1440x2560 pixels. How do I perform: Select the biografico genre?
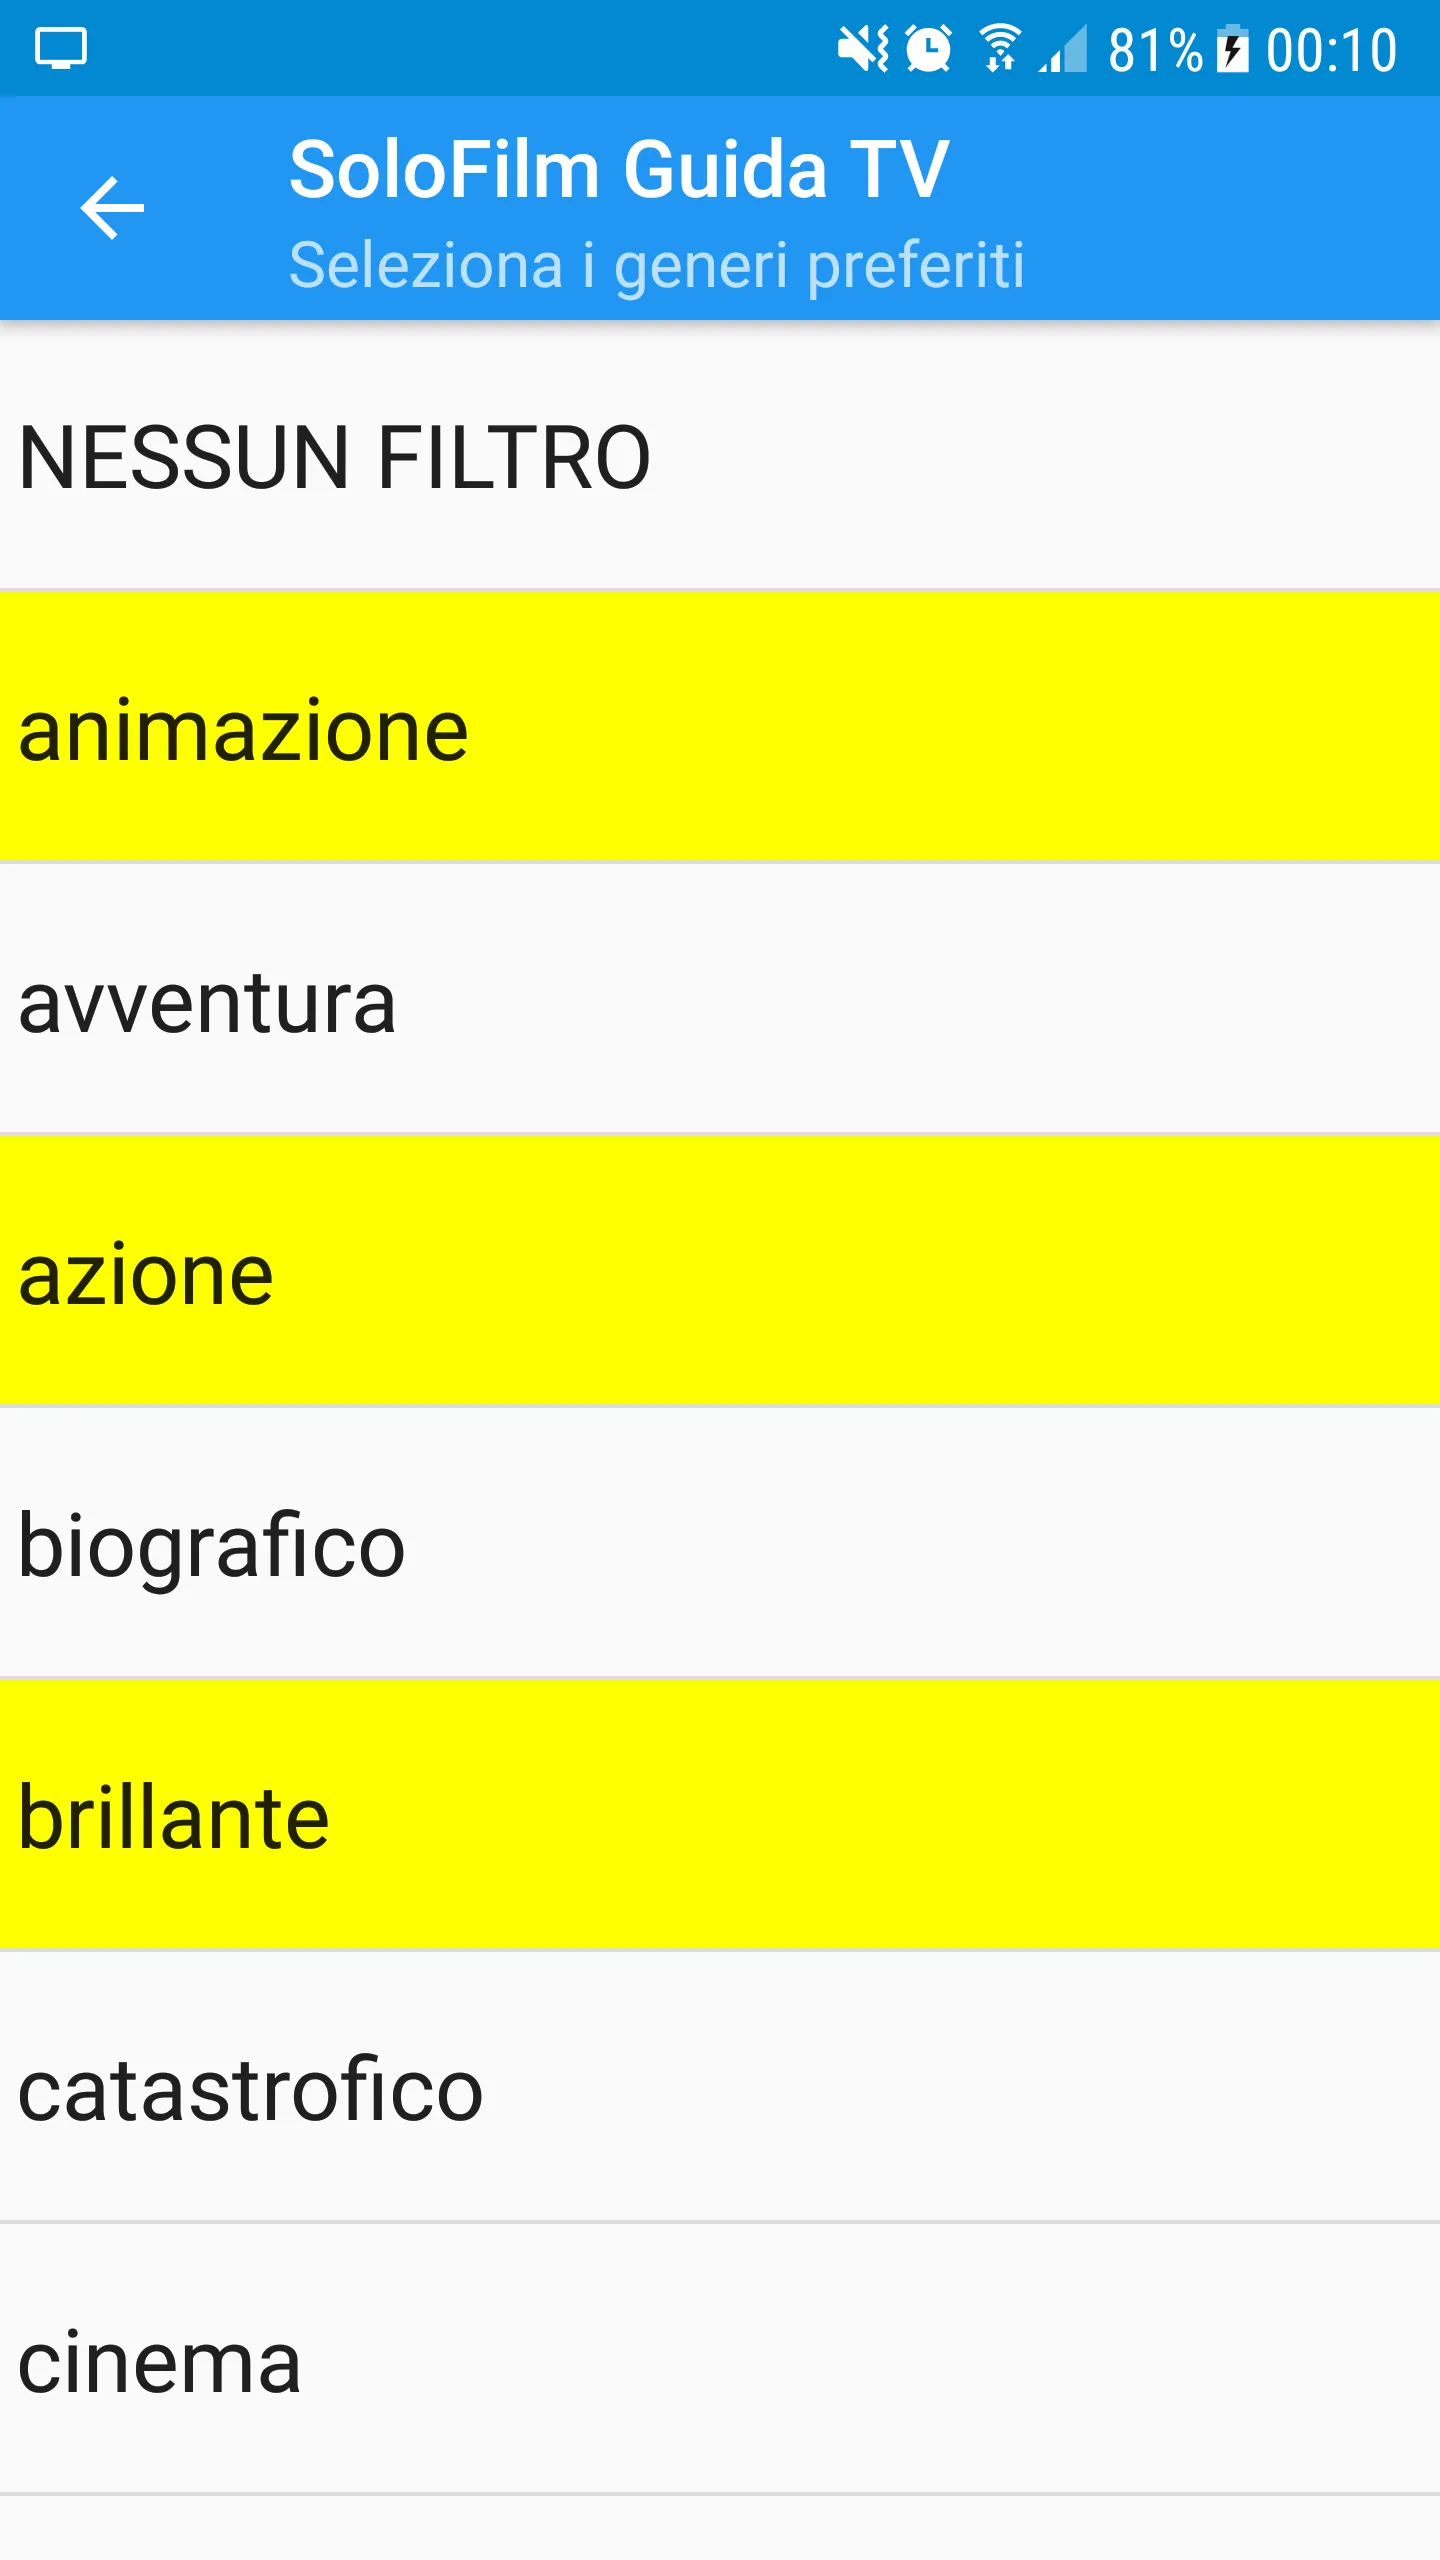(x=720, y=1543)
